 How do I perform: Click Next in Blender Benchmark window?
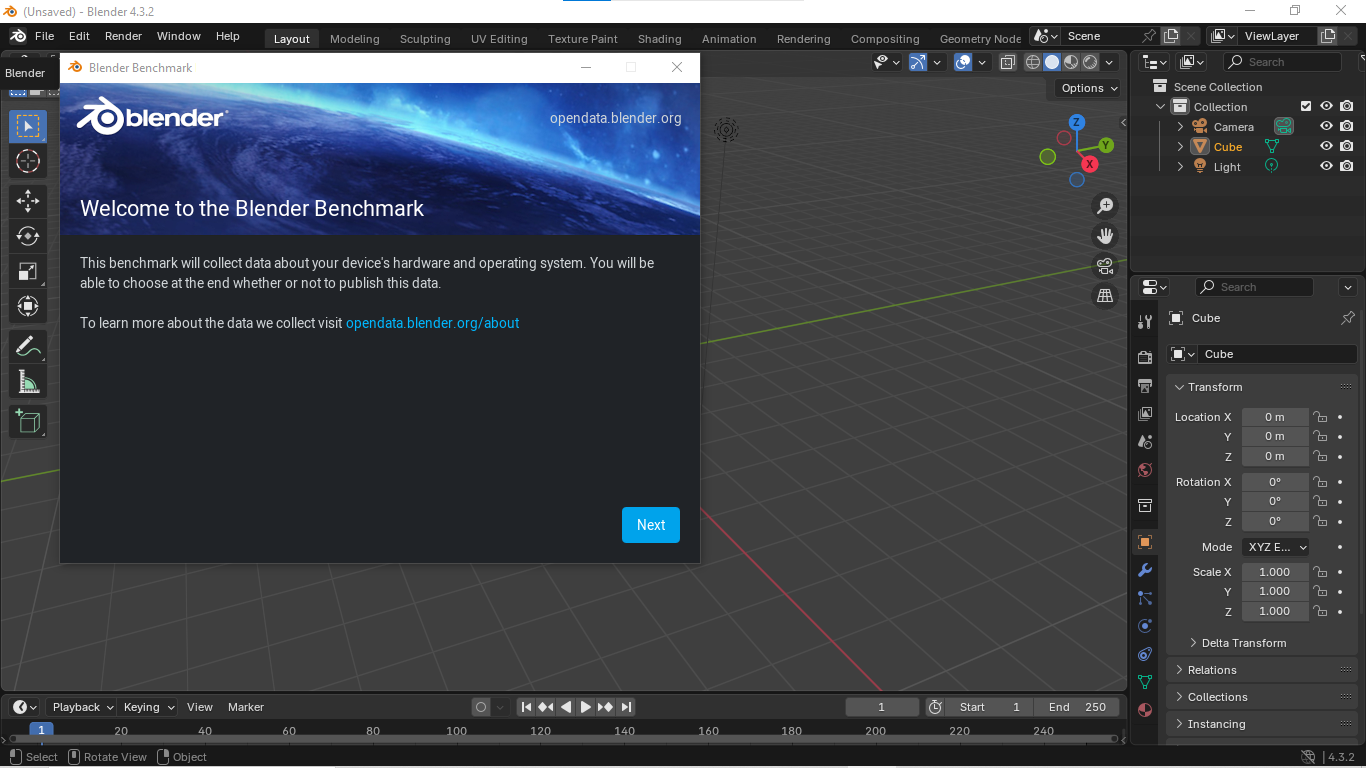pyautogui.click(x=651, y=525)
